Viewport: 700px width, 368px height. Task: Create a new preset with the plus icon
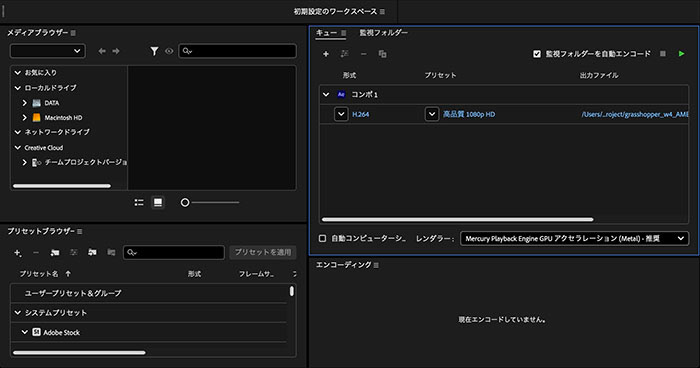tap(17, 252)
